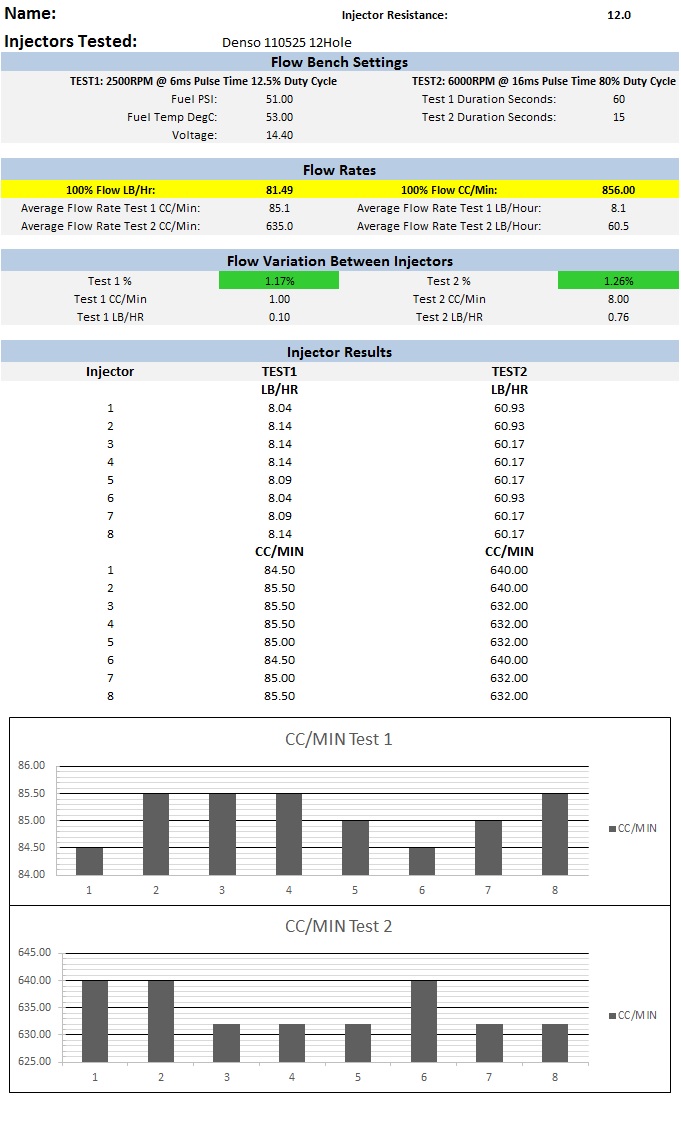Click the "TEST2" column heading
This screenshot has width=681, height=1125.
(x=509, y=372)
